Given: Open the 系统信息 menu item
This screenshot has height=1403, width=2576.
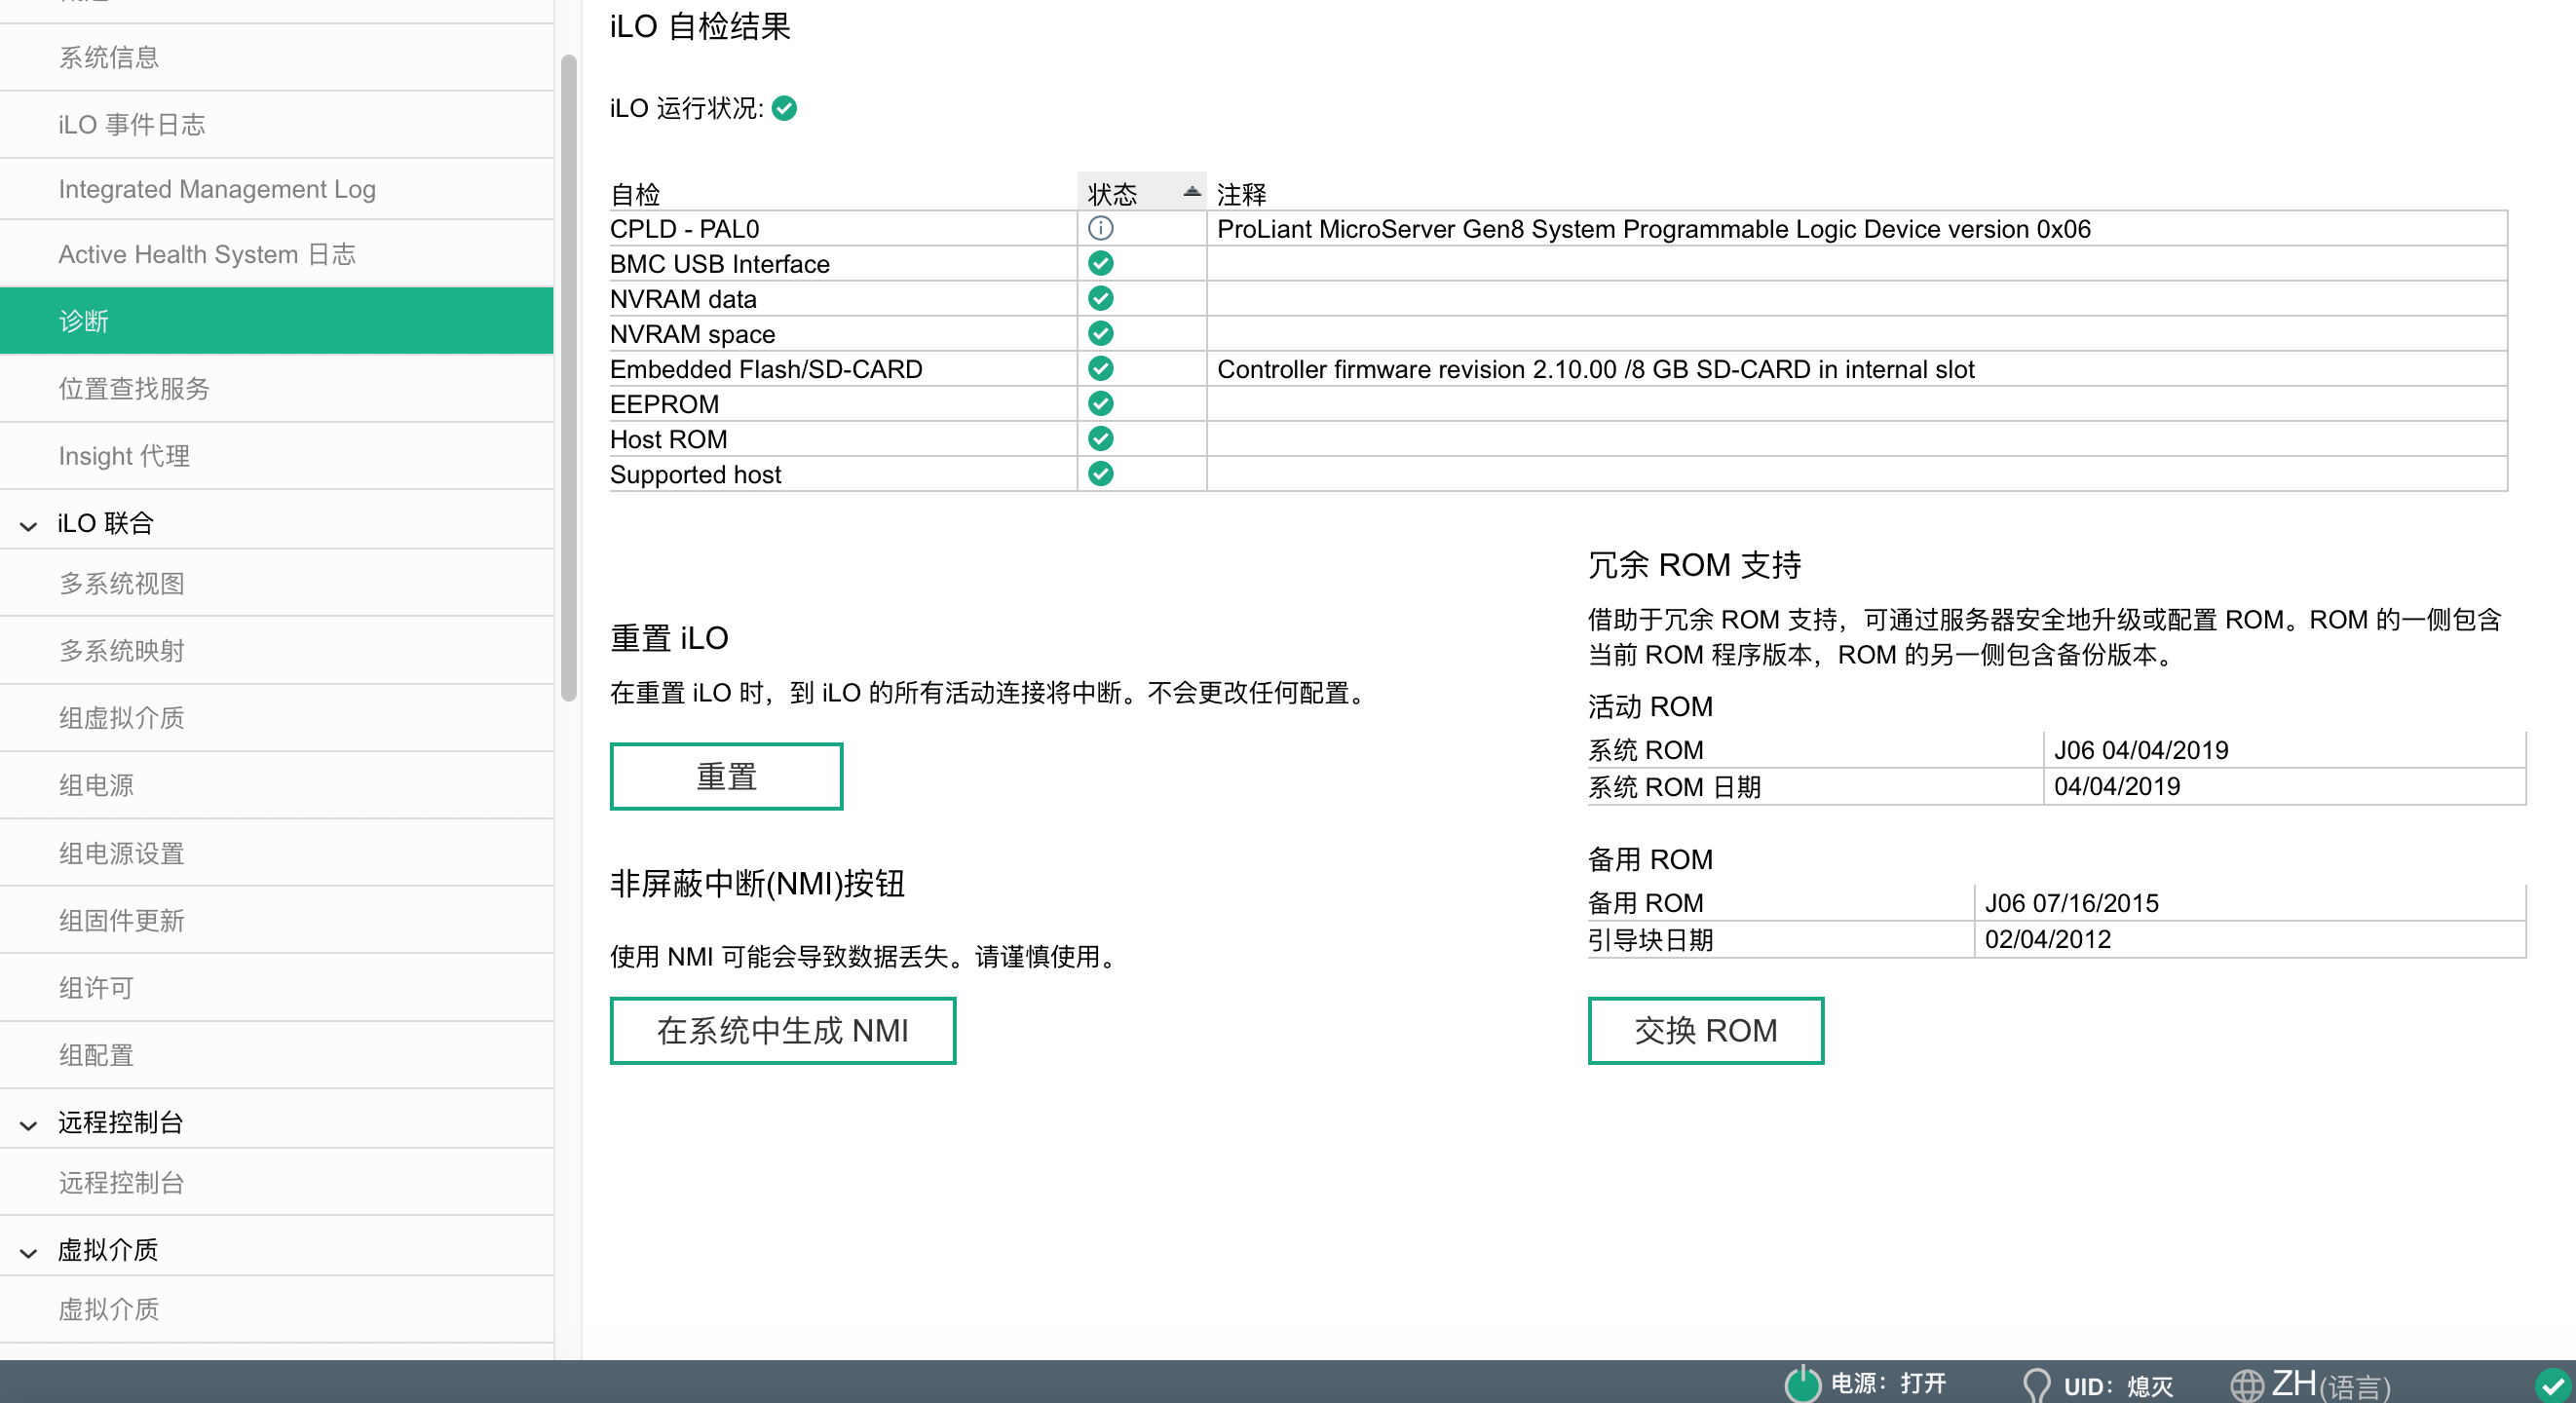Looking at the screenshot, I should coord(277,58).
